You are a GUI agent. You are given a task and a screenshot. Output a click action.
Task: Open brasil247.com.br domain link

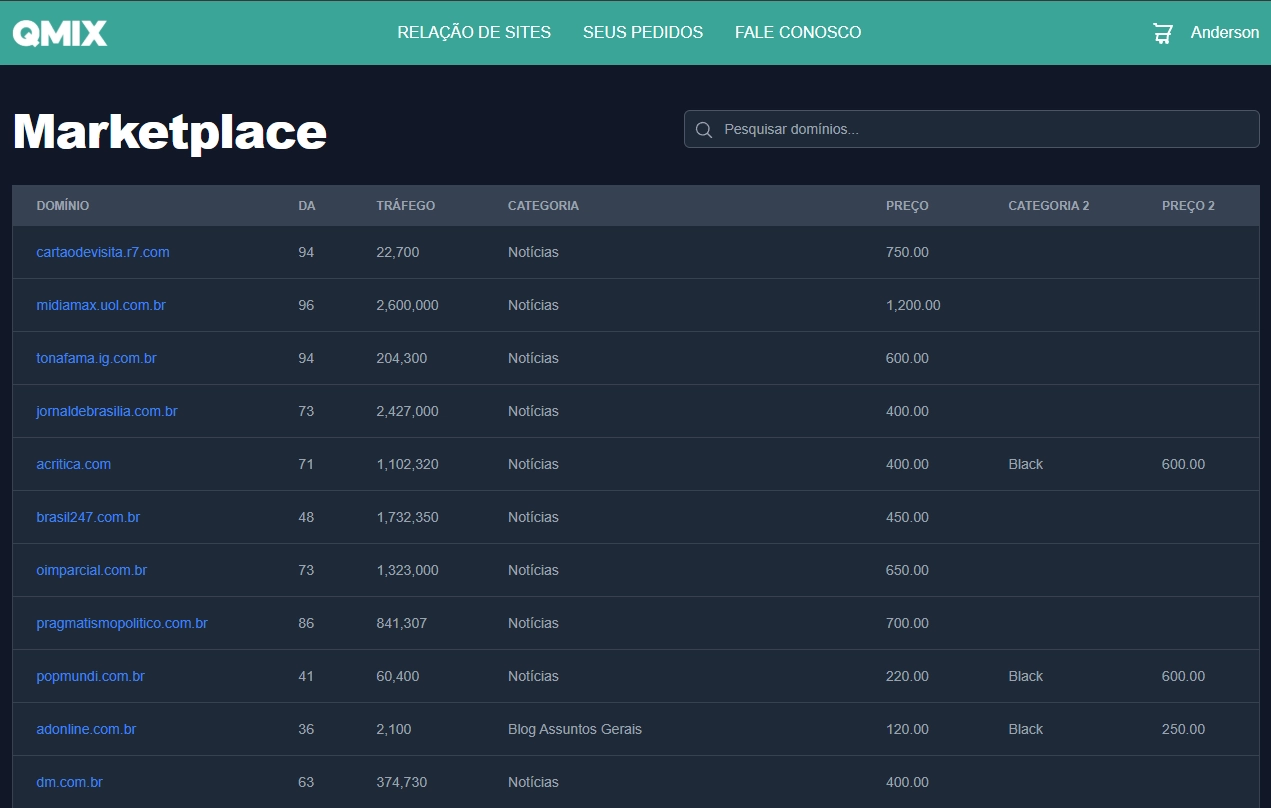[x=88, y=517]
